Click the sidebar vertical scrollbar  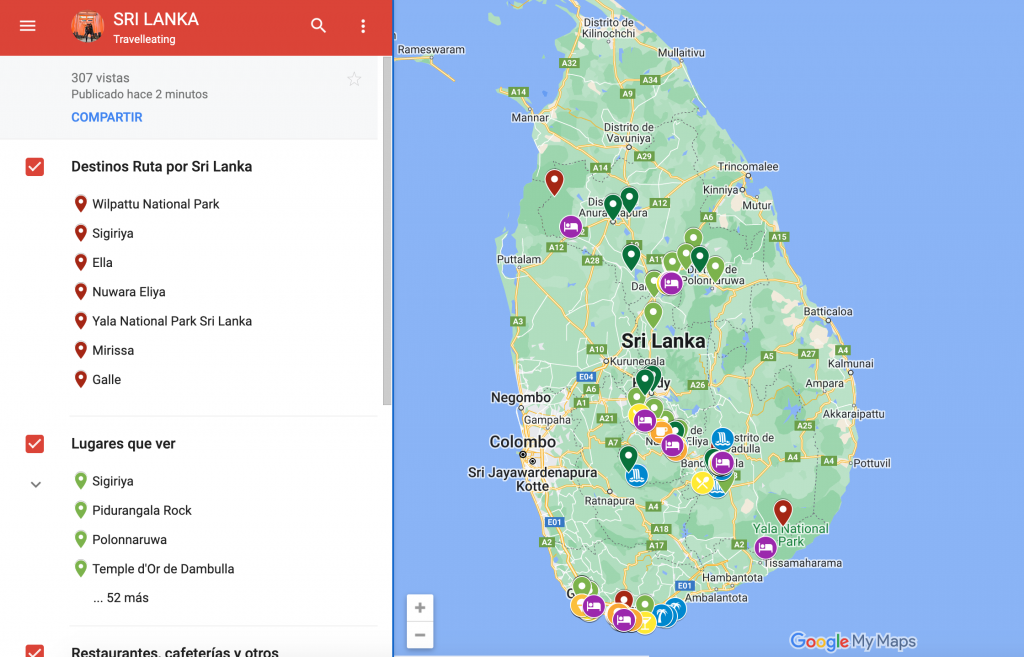pyautogui.click(x=387, y=230)
